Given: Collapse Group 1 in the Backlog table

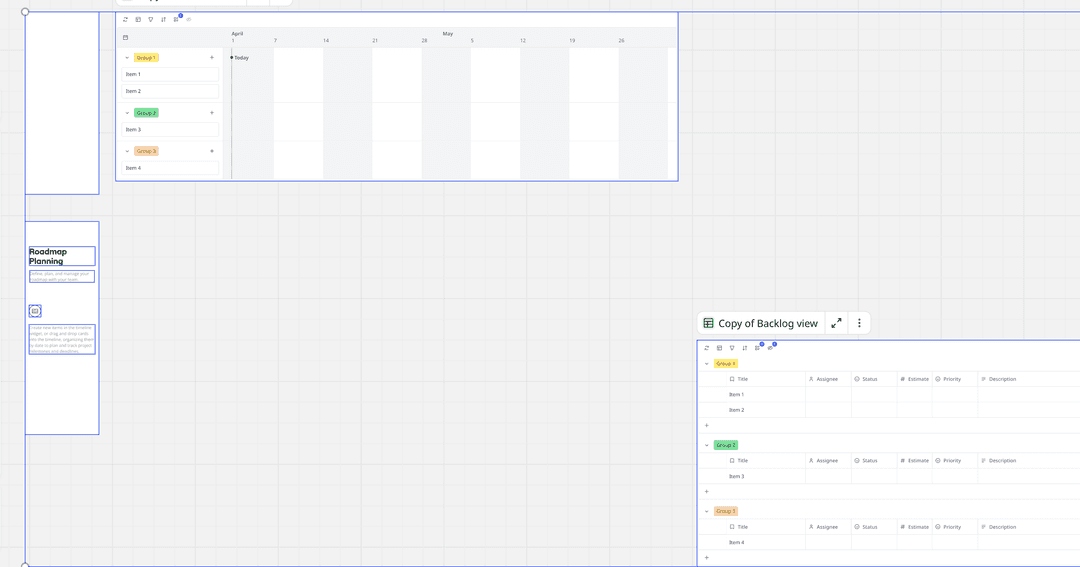Looking at the screenshot, I should pos(706,364).
